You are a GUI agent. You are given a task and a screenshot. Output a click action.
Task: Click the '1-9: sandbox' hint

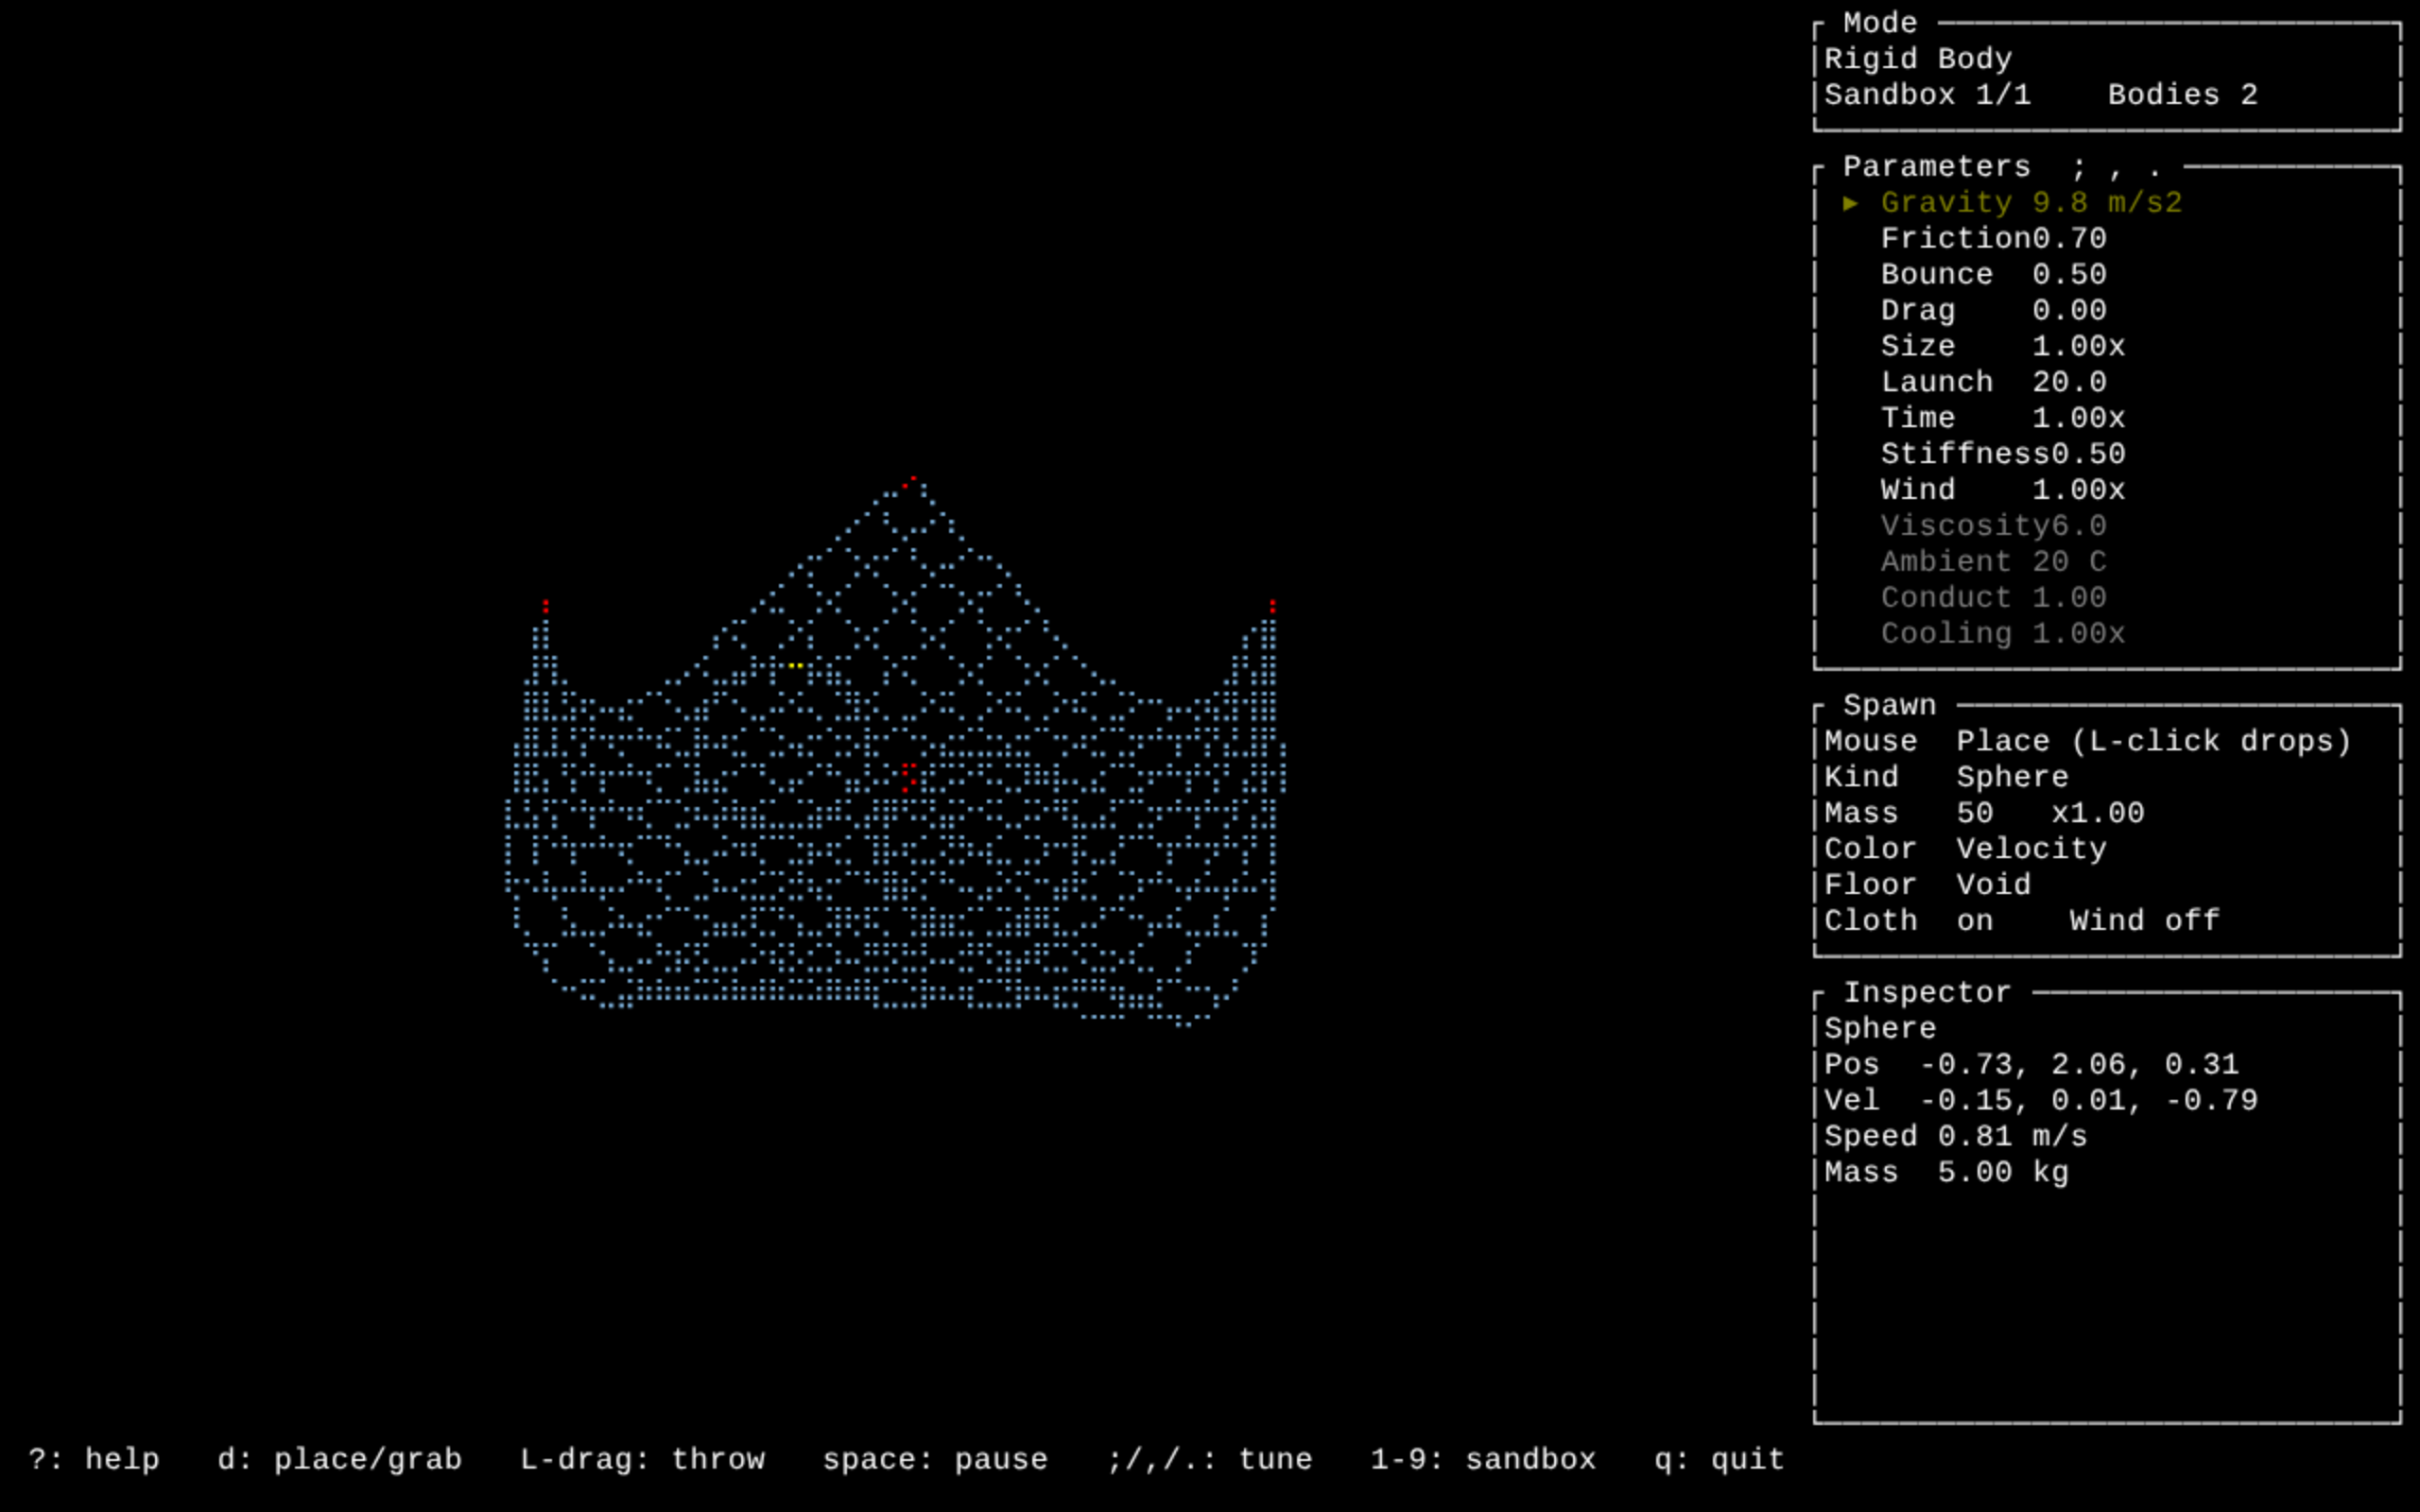1483,1460
